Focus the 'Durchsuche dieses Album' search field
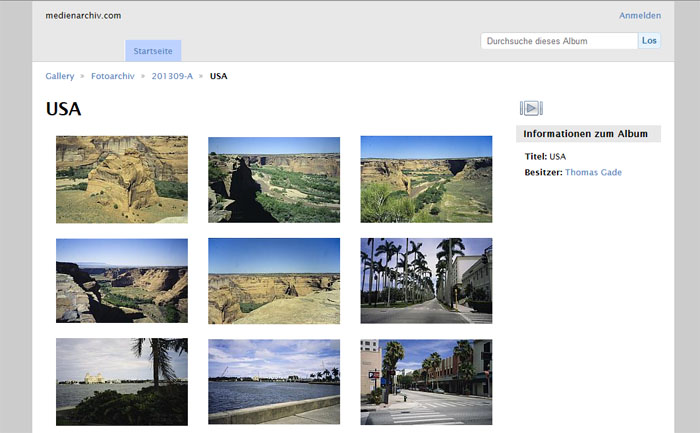Image resolution: width=700 pixels, height=433 pixels. 559,41
